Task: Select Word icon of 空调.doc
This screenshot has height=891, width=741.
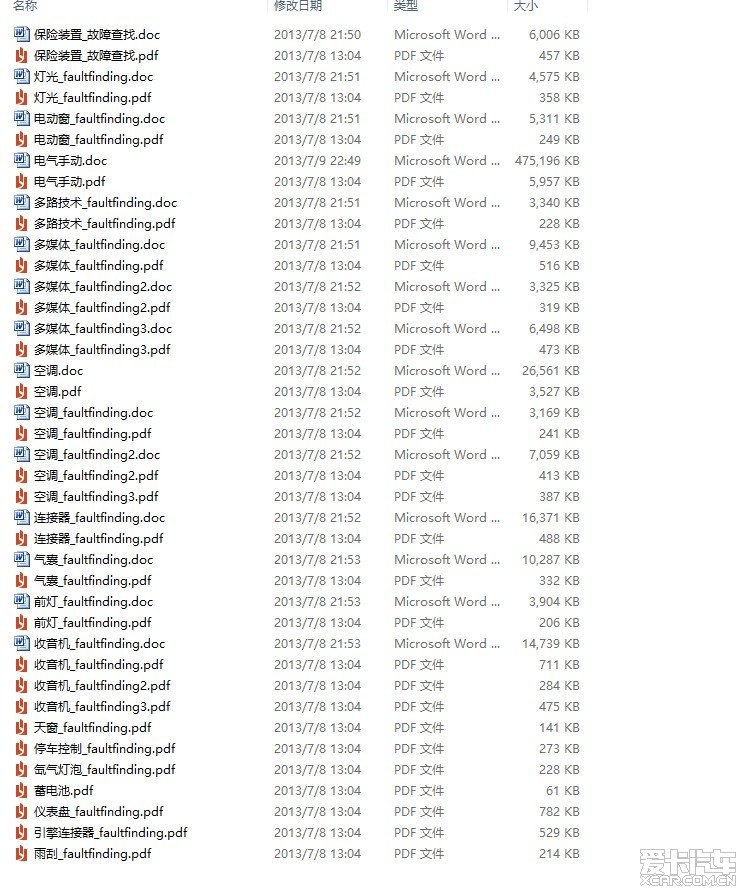Action: pyautogui.click(x=22, y=370)
